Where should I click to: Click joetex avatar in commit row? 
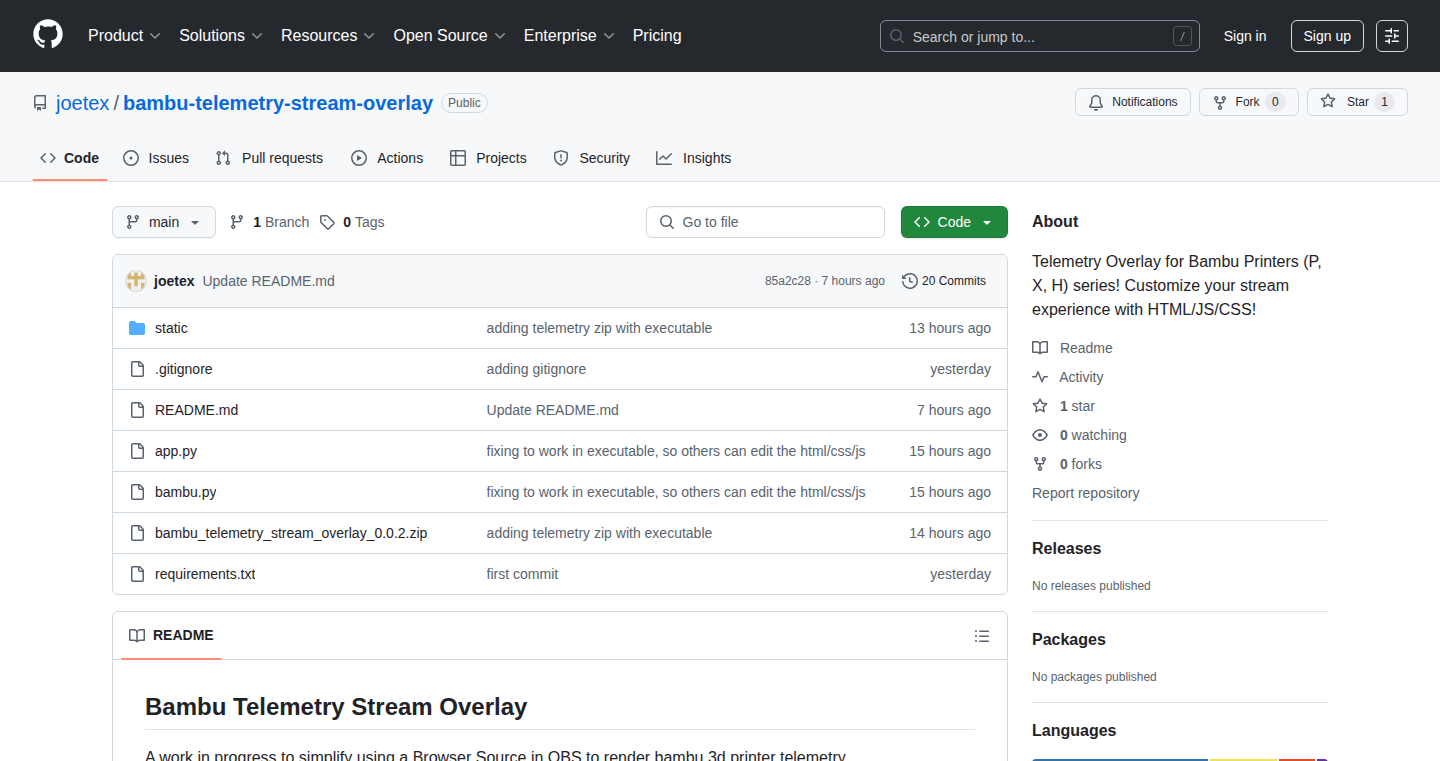coord(136,281)
